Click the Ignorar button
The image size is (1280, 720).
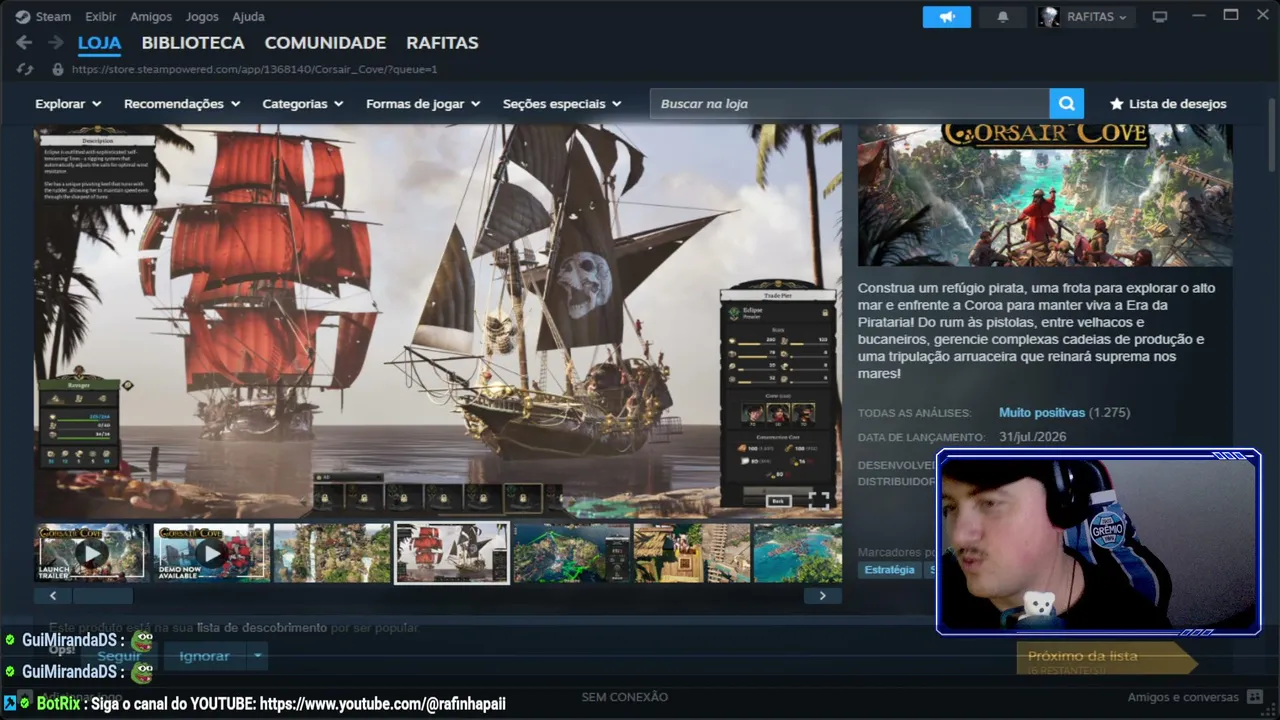[x=204, y=656]
